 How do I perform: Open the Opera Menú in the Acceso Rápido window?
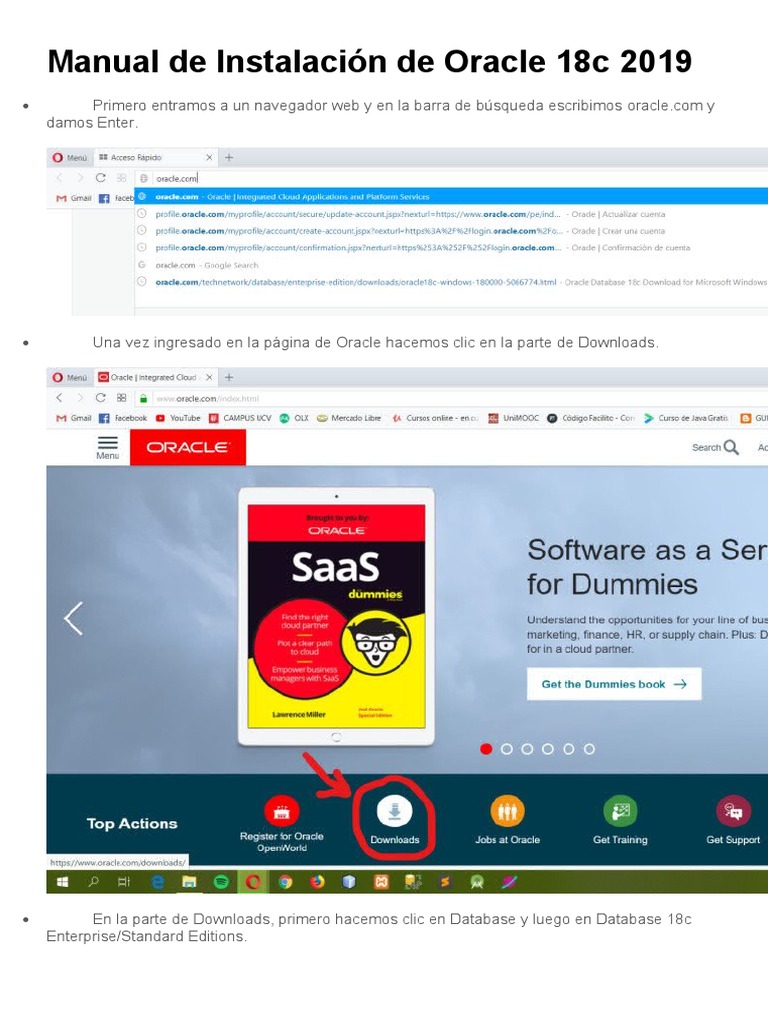tap(69, 157)
